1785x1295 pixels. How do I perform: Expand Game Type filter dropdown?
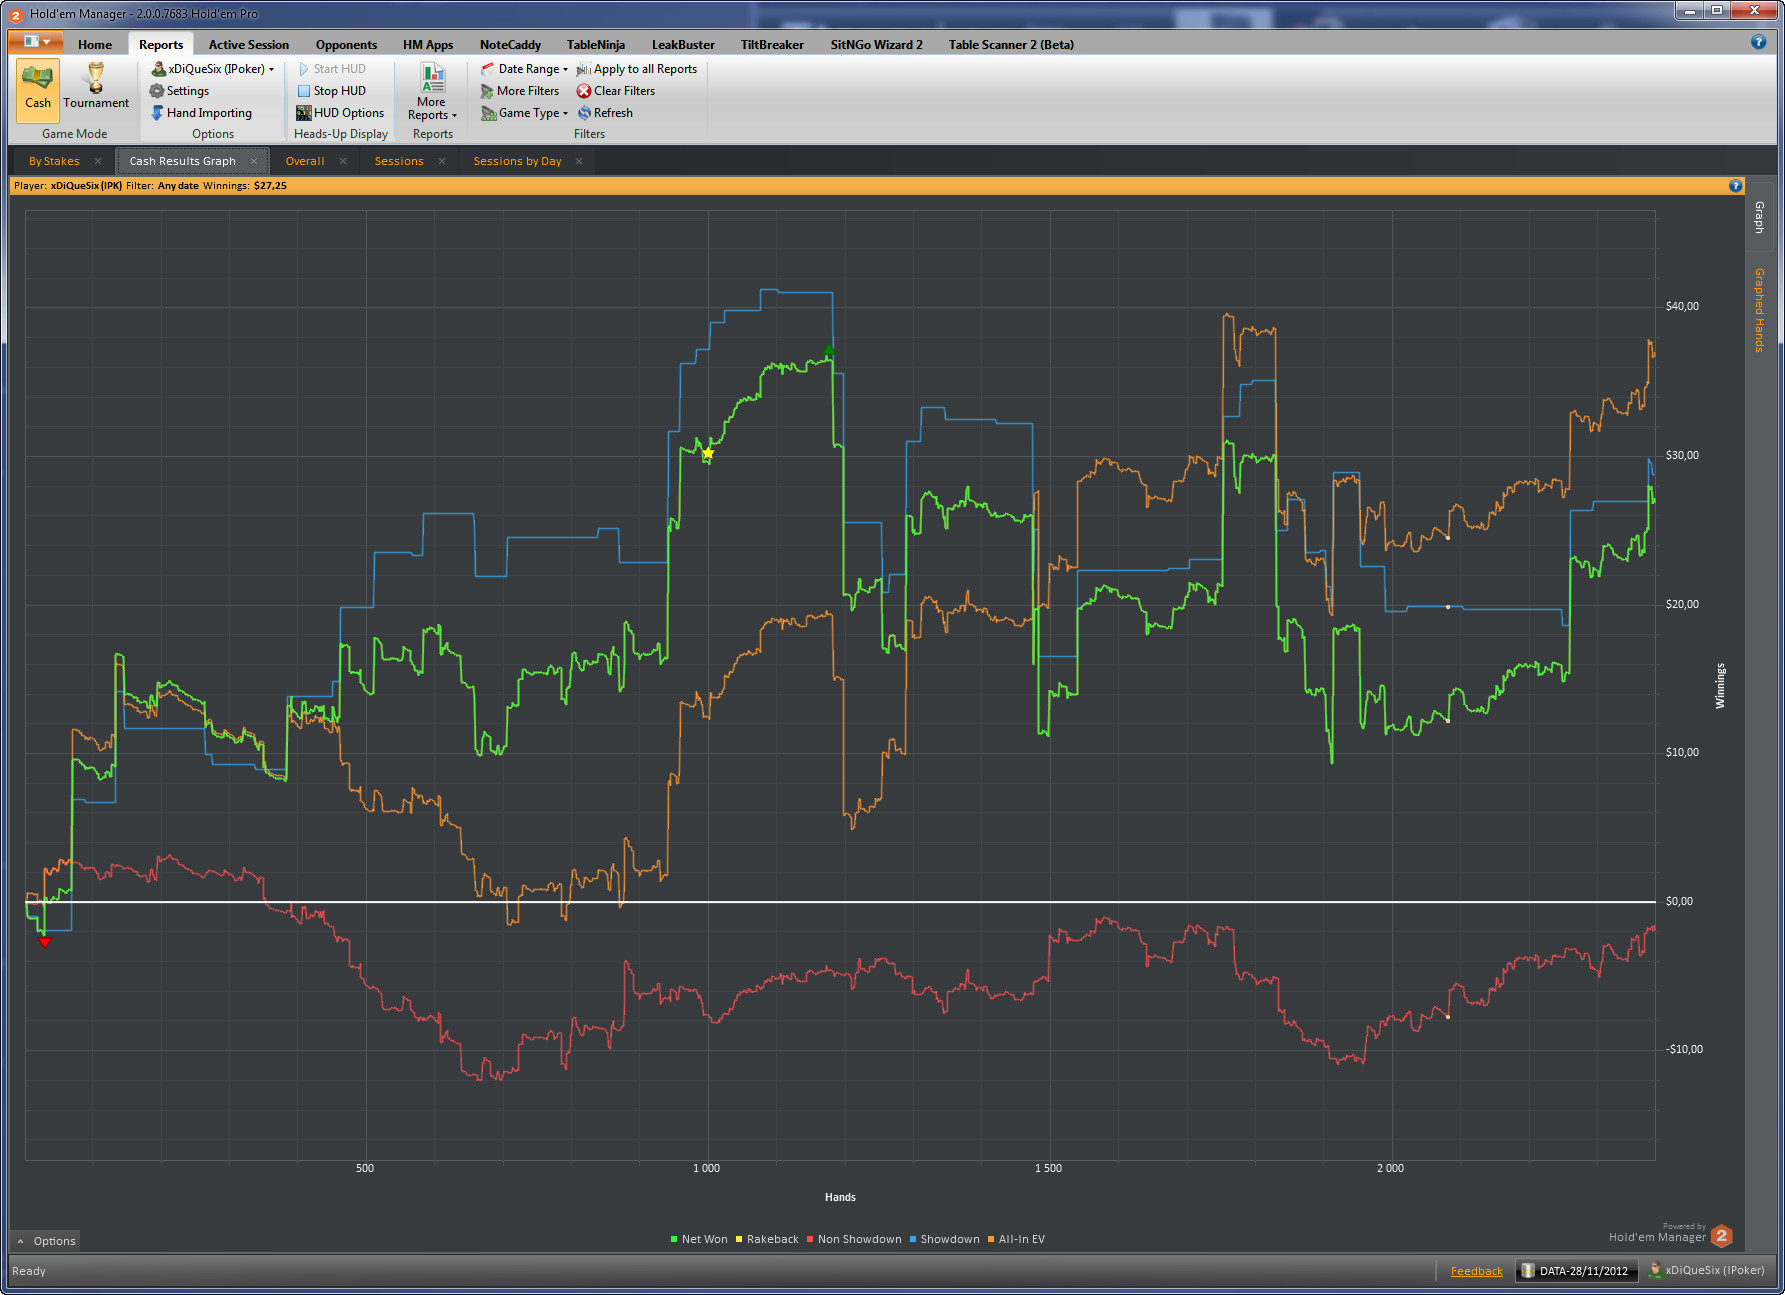(524, 113)
